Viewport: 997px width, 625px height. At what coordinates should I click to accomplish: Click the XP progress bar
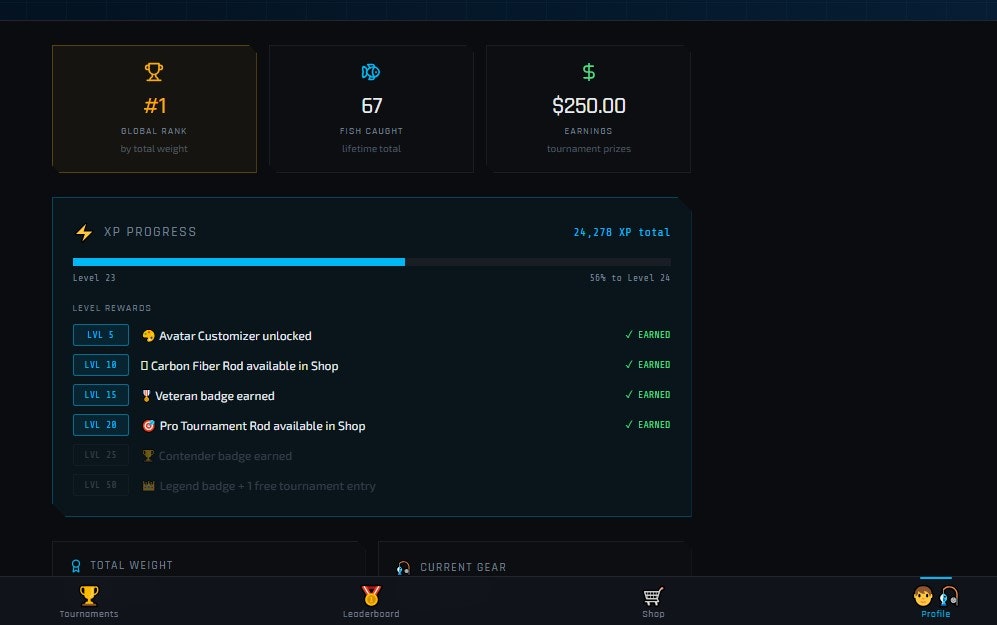pos(371,262)
